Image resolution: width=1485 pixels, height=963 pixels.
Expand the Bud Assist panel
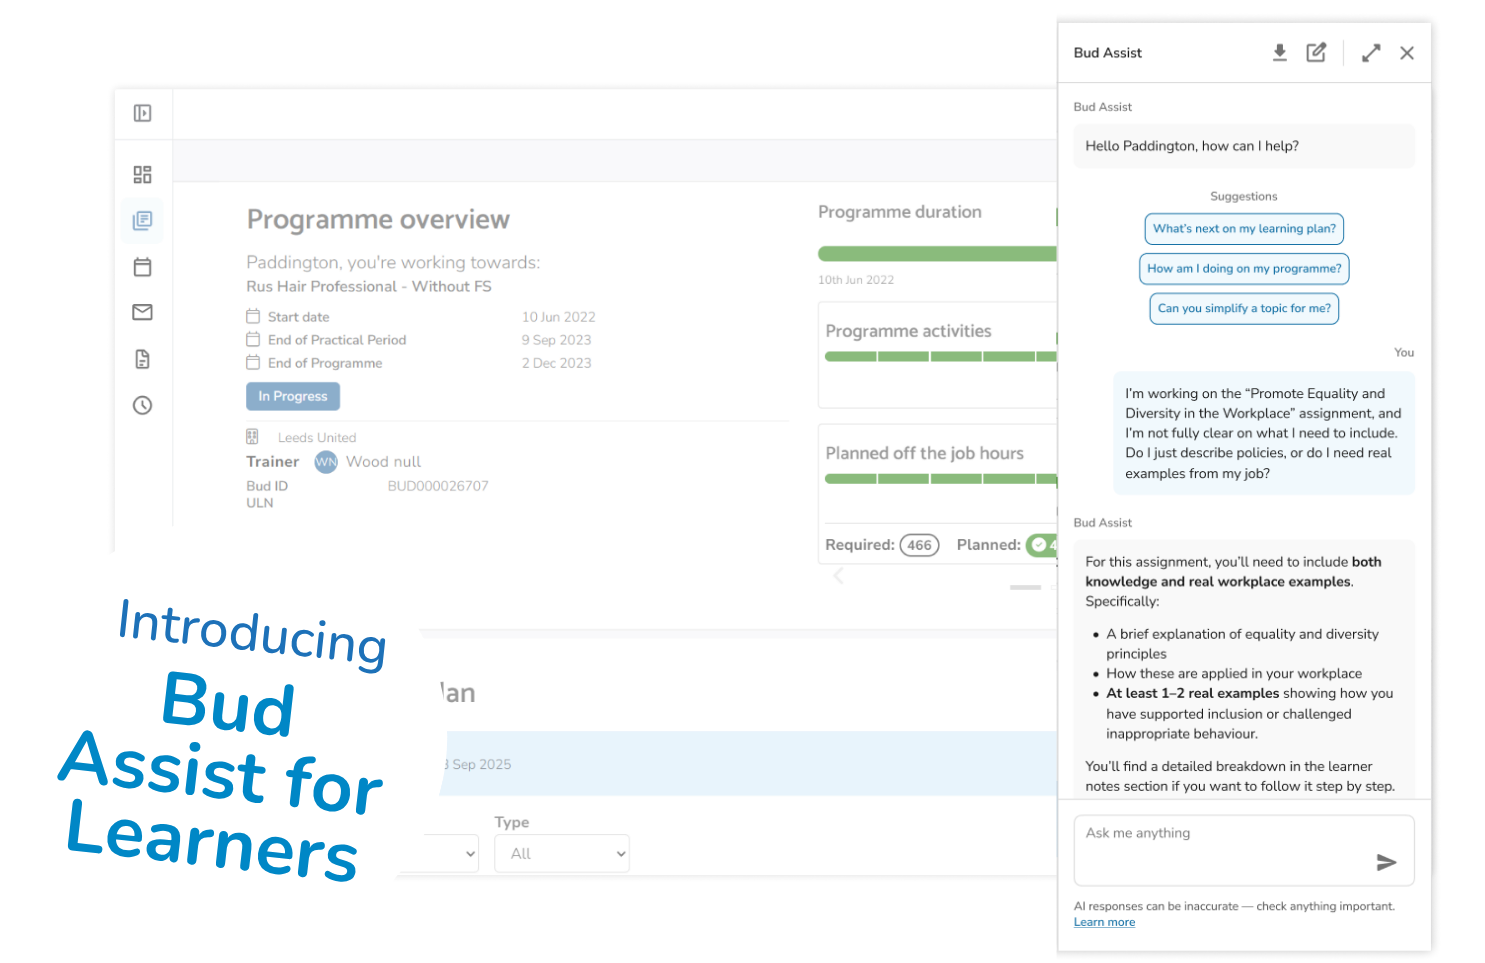click(x=1371, y=53)
